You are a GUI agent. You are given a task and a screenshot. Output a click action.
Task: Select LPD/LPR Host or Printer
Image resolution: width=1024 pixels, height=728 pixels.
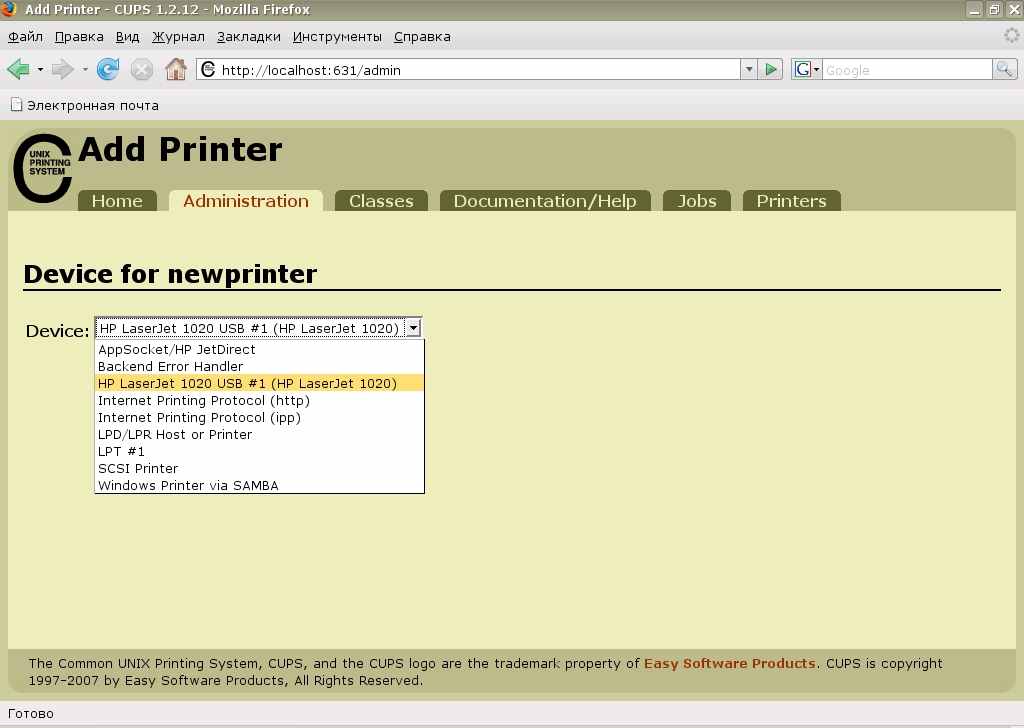click(x=259, y=434)
